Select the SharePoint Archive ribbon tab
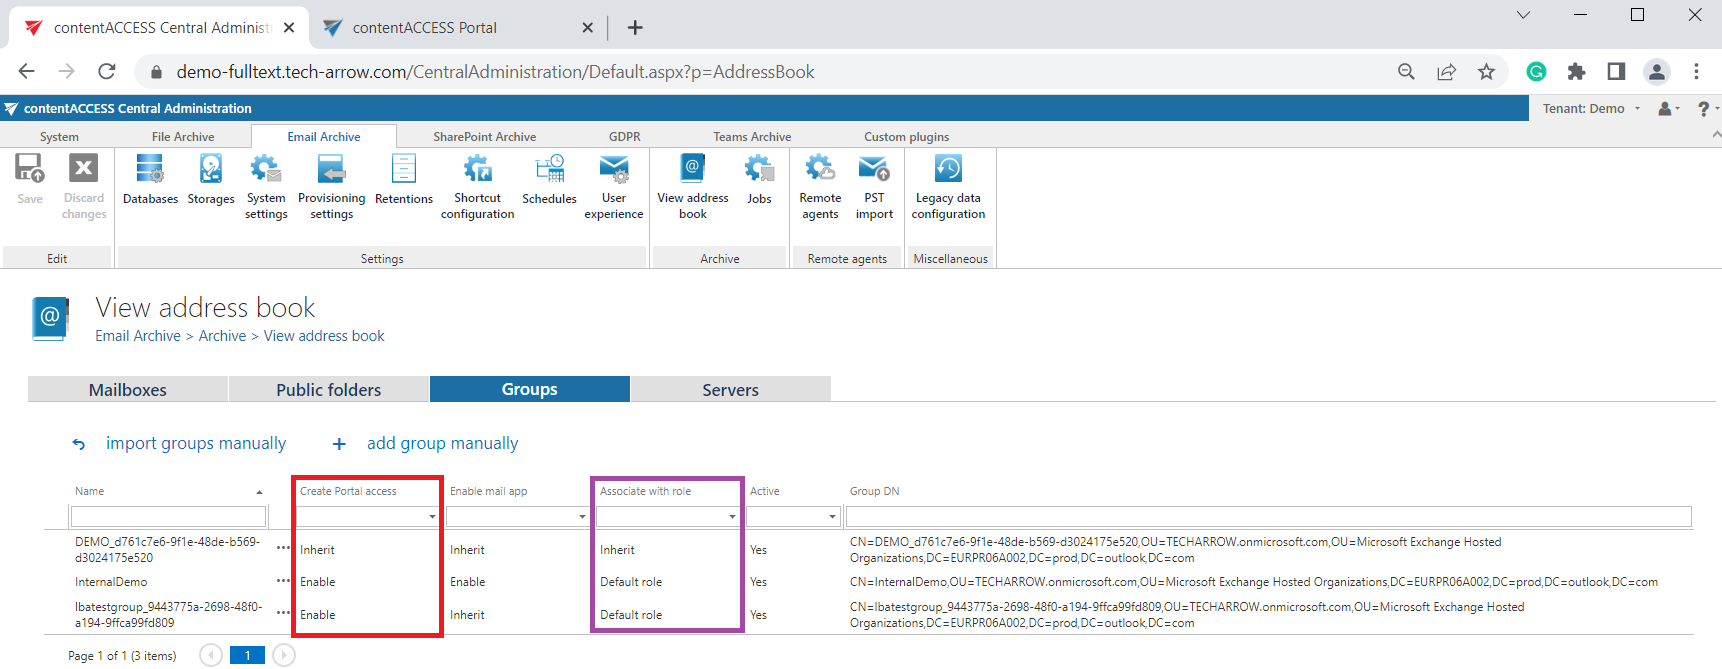The image size is (1722, 669). tap(484, 137)
